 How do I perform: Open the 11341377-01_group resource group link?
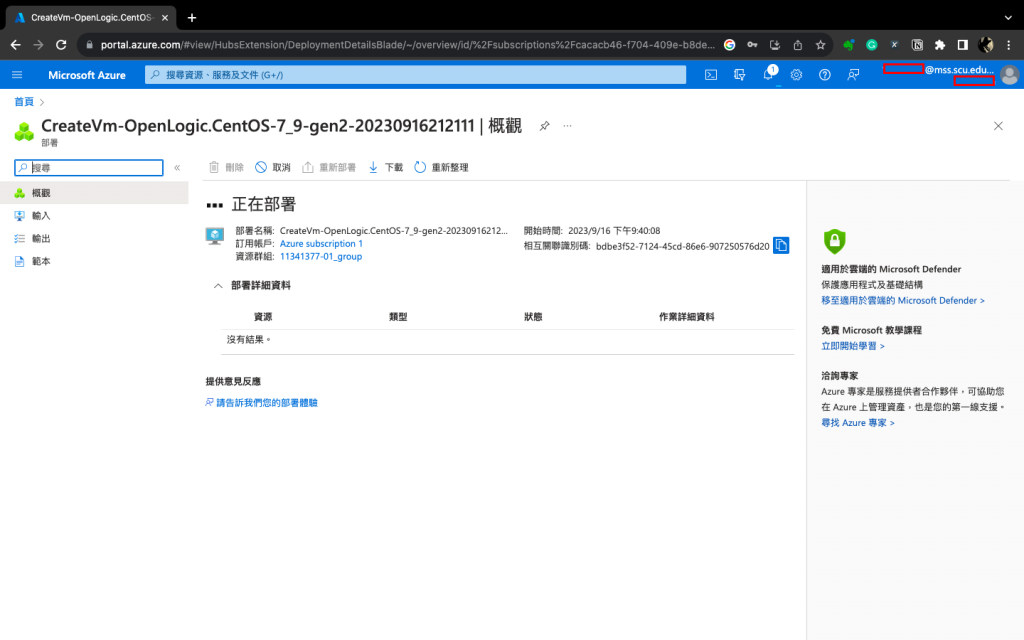[321, 257]
